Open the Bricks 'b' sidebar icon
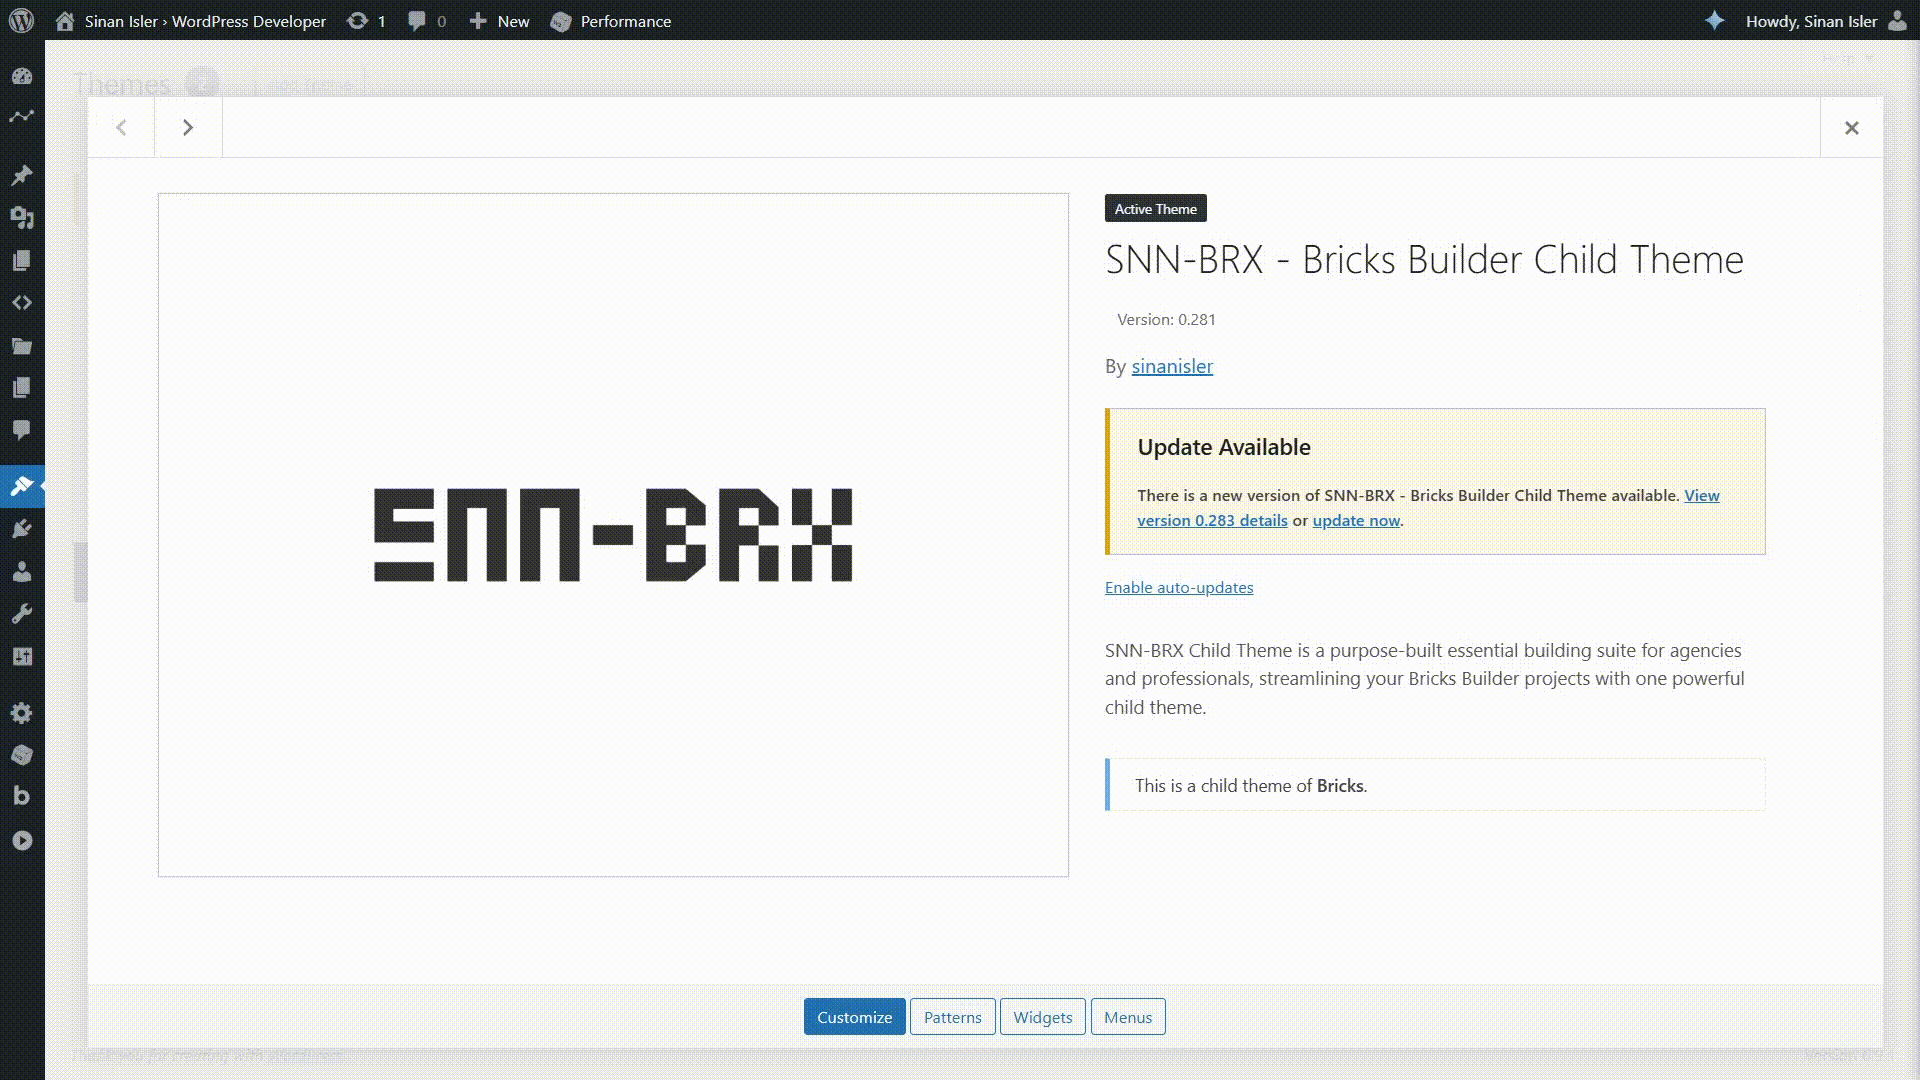The width and height of the screenshot is (1920, 1080). pyautogui.click(x=22, y=796)
